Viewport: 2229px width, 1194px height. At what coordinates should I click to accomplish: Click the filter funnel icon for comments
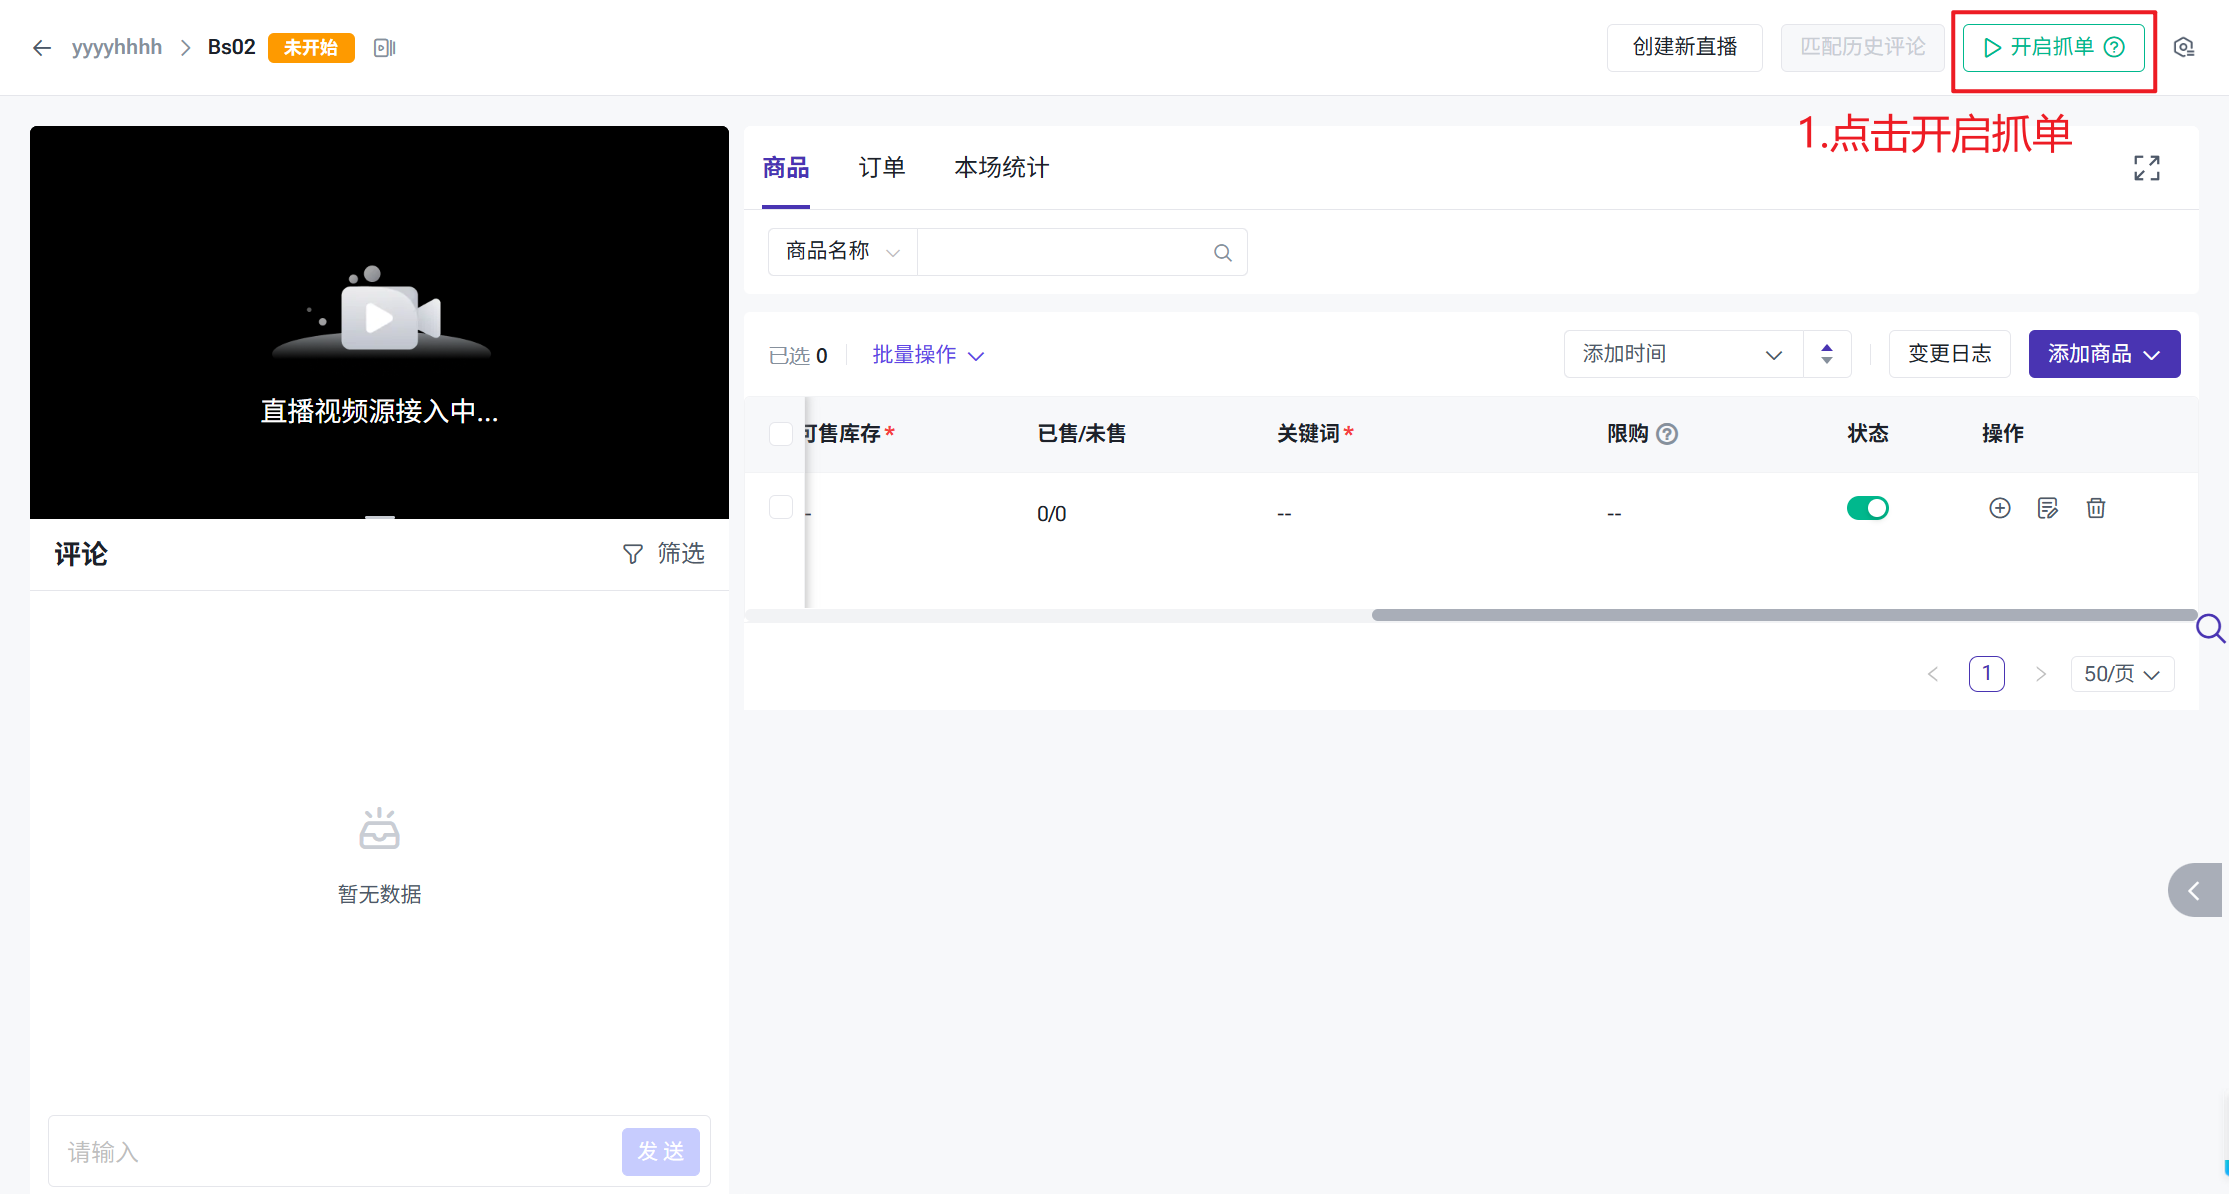click(633, 554)
